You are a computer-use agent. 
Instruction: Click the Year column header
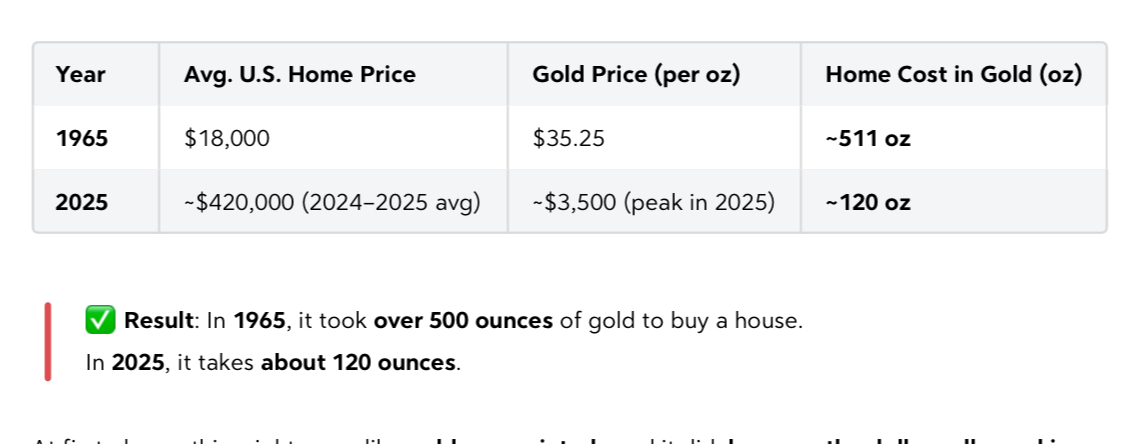(81, 74)
